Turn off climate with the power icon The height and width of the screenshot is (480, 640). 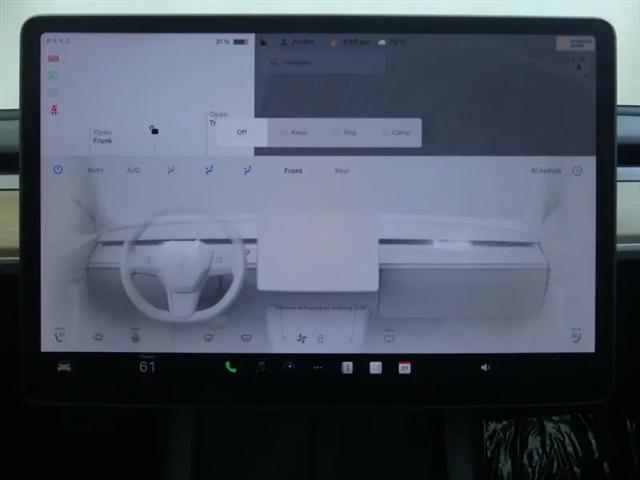tap(58, 169)
